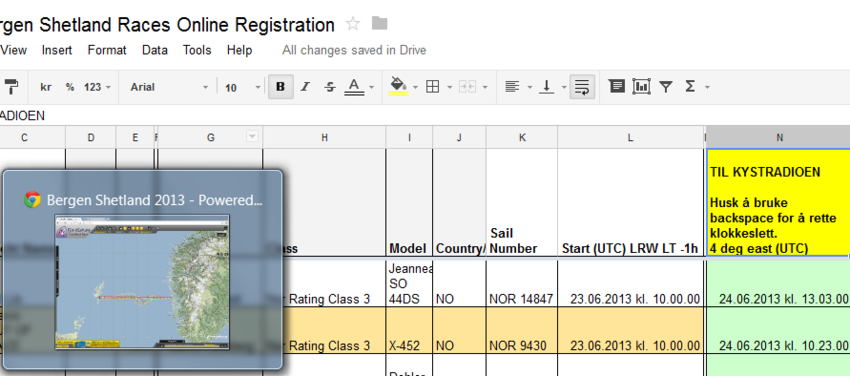Toggle the wrap text button
The height and width of the screenshot is (376, 850).
point(582,87)
